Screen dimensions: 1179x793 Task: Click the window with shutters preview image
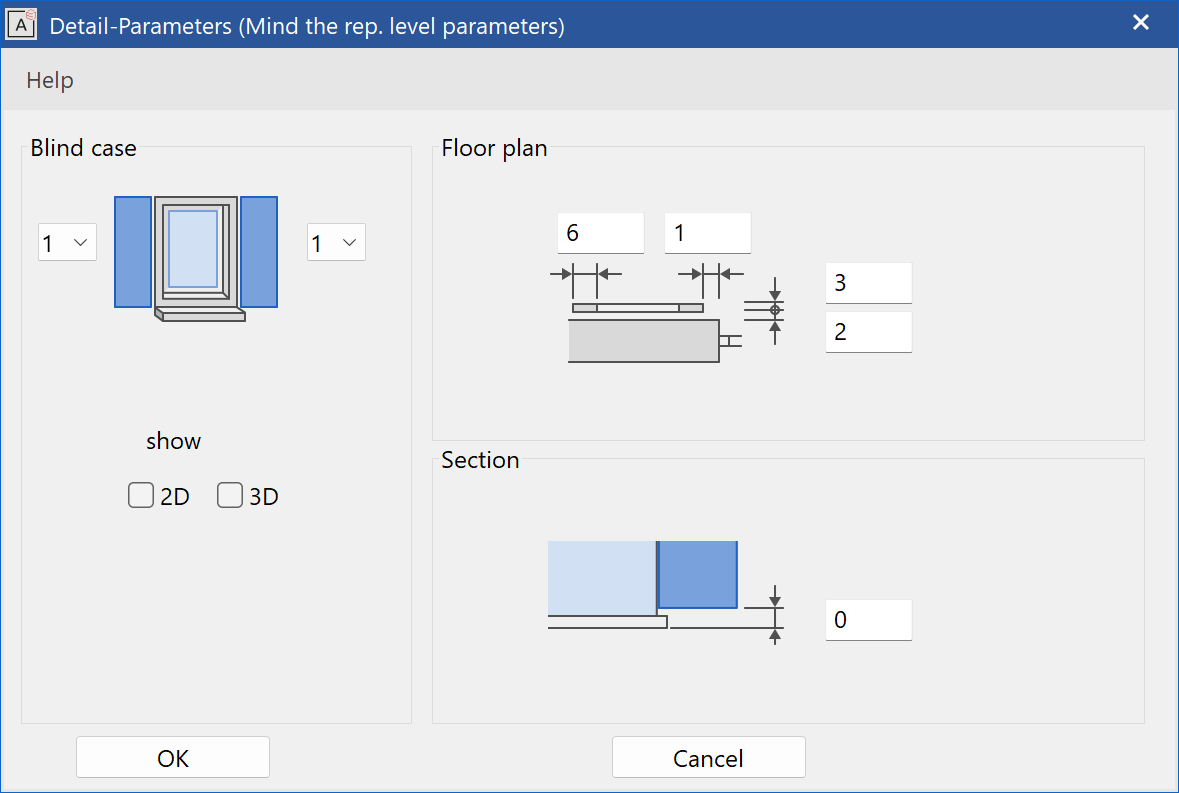[x=196, y=259]
